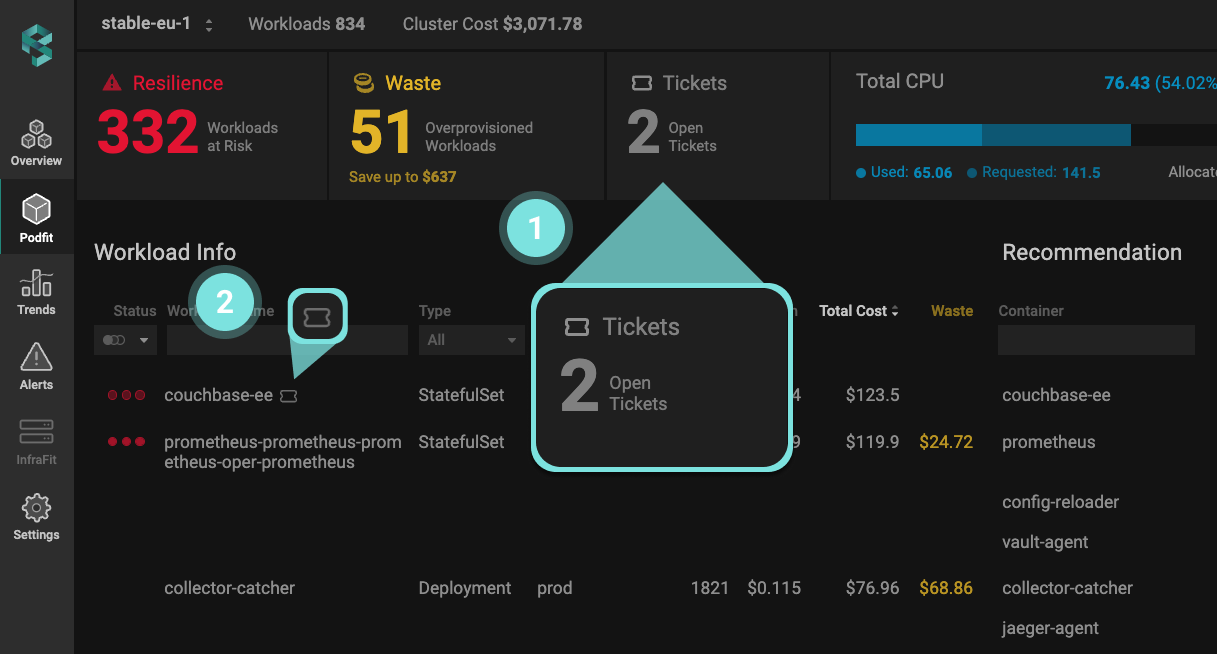Click the ticket filter icon in Workload header
The image size is (1217, 654).
(x=317, y=317)
